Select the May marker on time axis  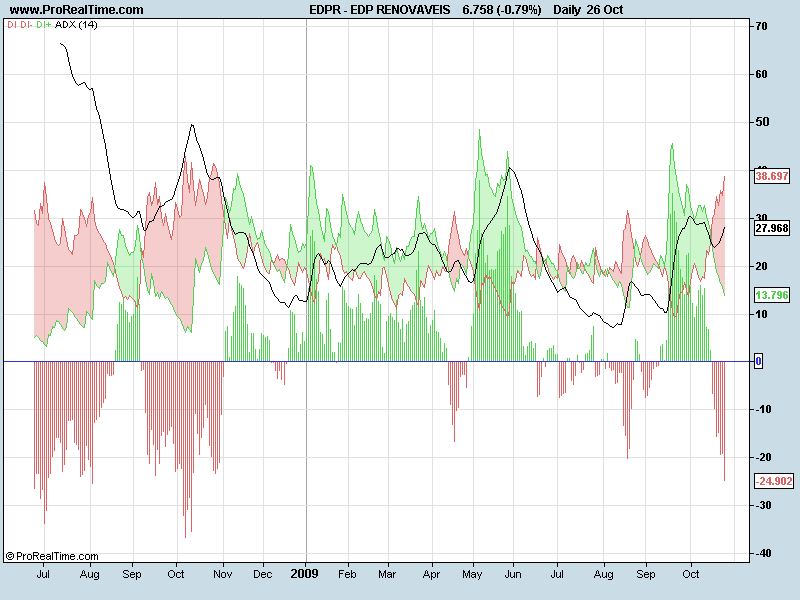coord(473,575)
